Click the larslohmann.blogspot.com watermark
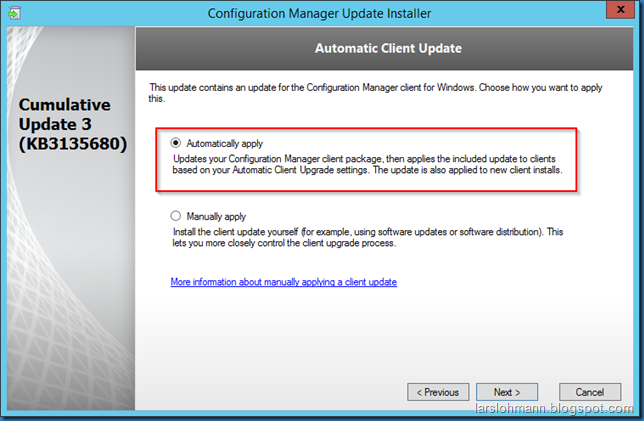 554,408
